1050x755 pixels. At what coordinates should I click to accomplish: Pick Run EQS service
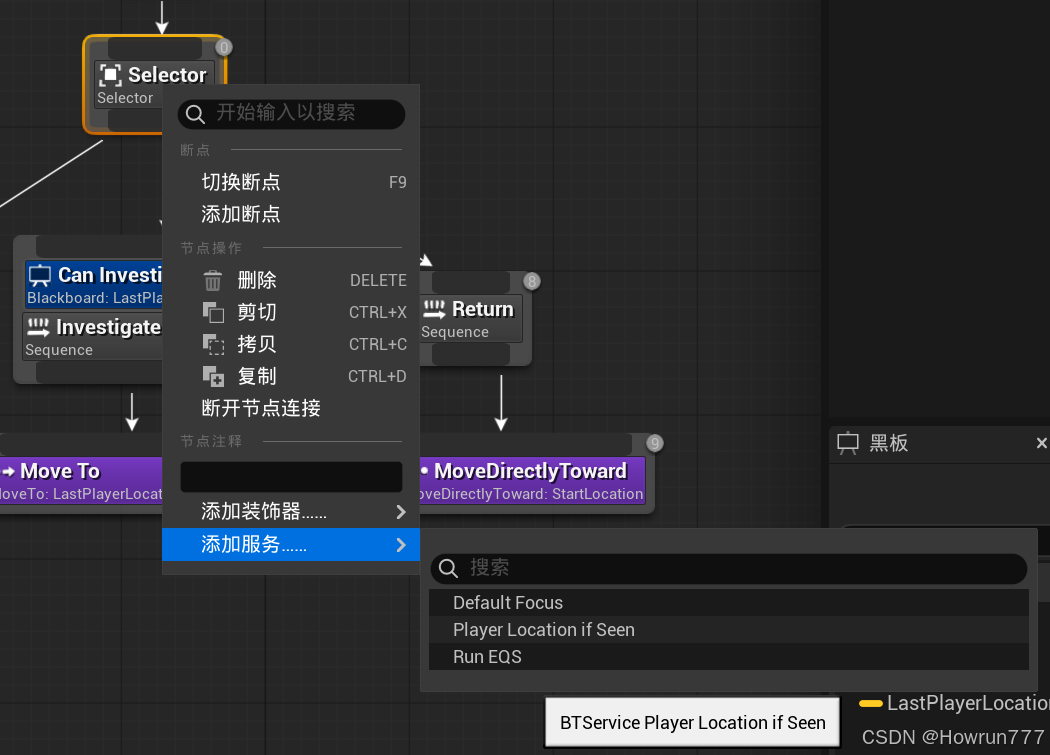(729, 657)
